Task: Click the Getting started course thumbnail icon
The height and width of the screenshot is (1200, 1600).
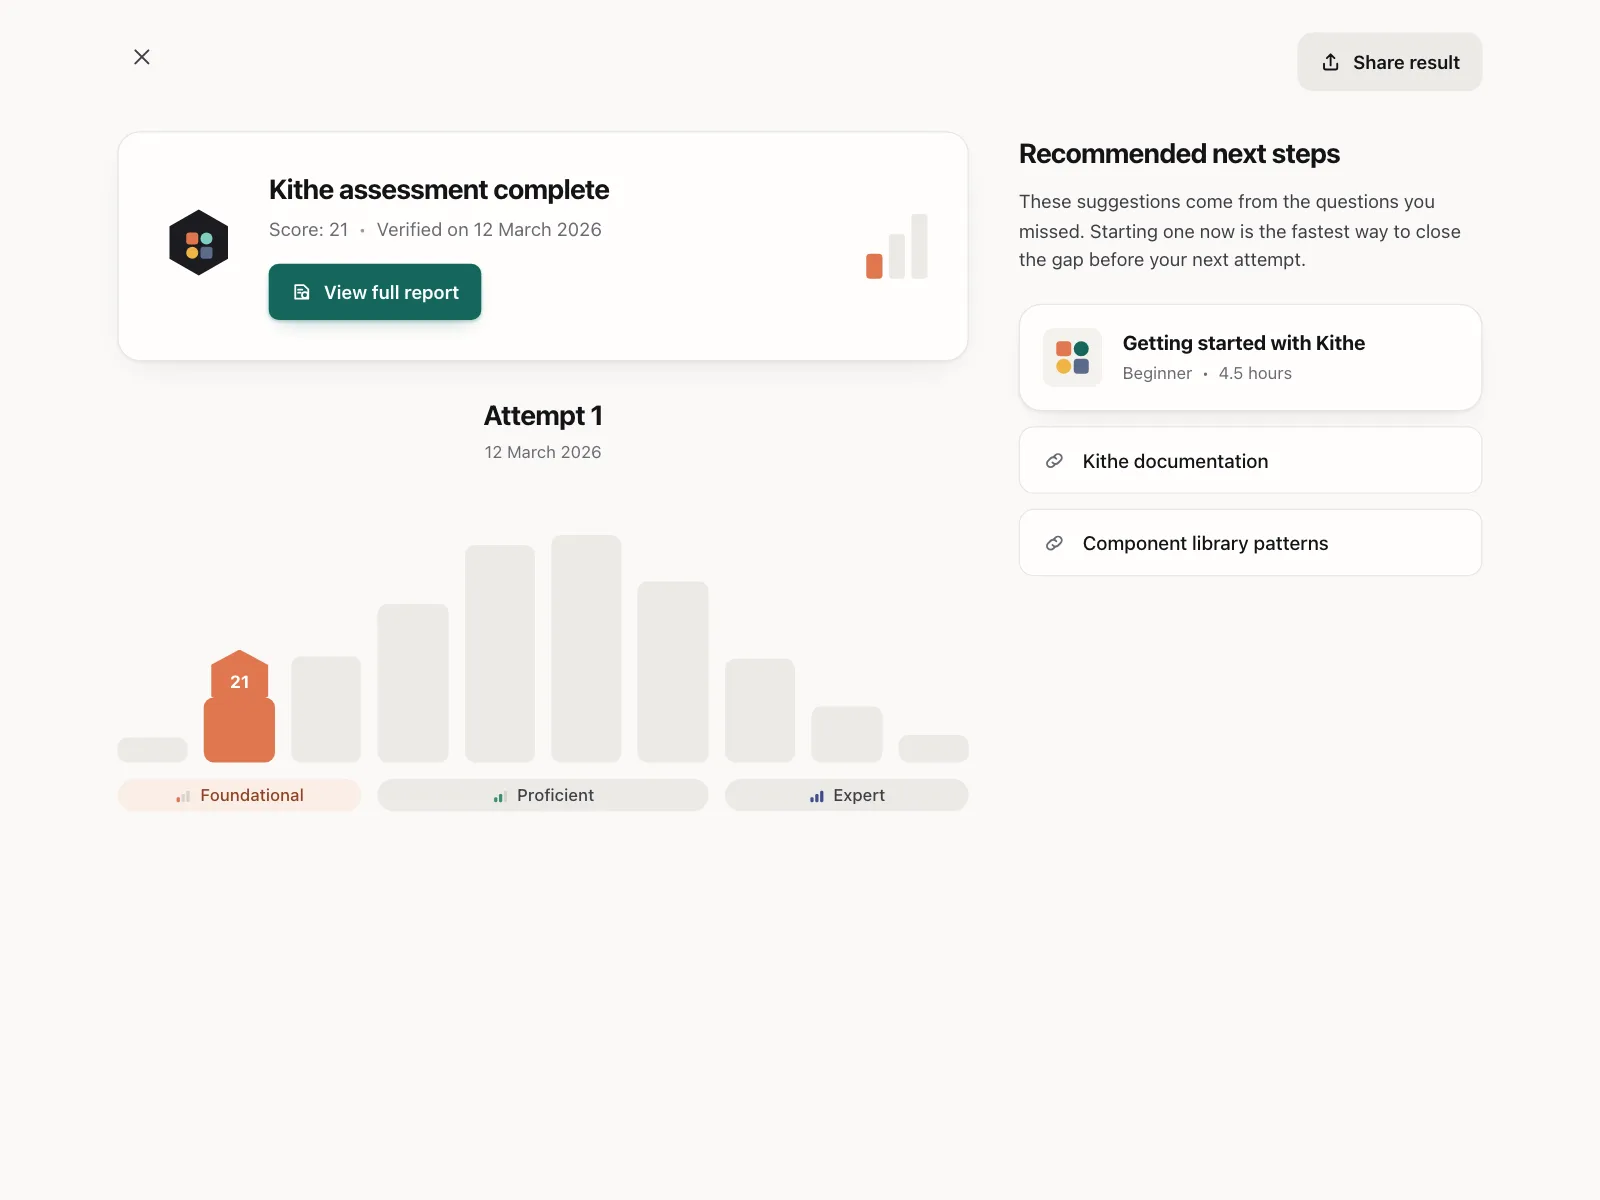Action: click(1072, 357)
